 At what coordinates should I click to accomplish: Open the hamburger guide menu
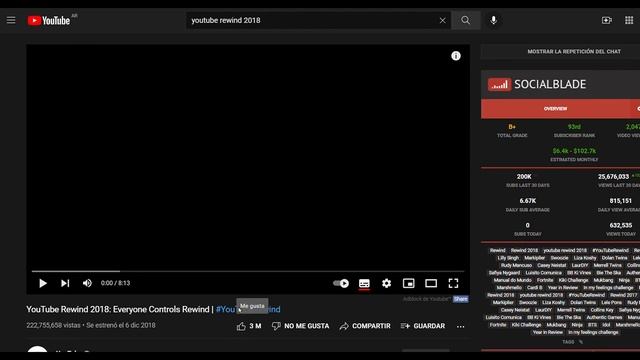[11, 20]
